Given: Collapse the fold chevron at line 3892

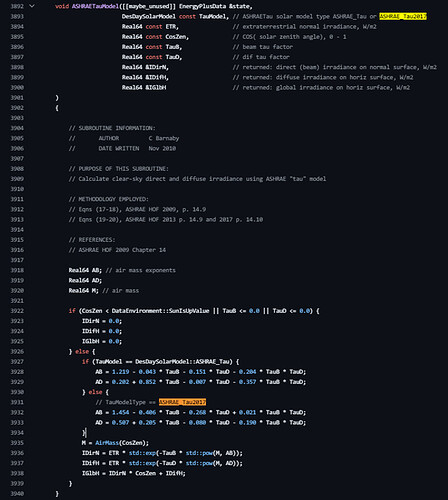Looking at the screenshot, I should tap(32, 6).
